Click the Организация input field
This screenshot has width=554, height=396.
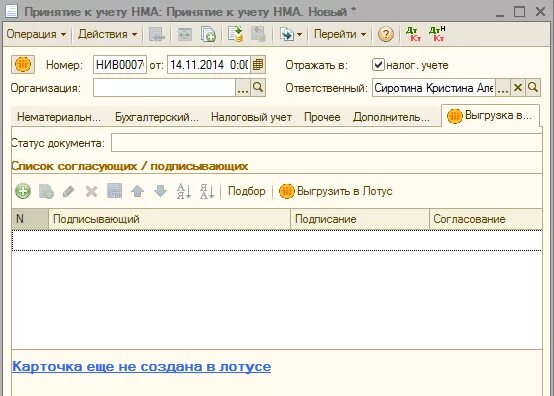[164, 87]
